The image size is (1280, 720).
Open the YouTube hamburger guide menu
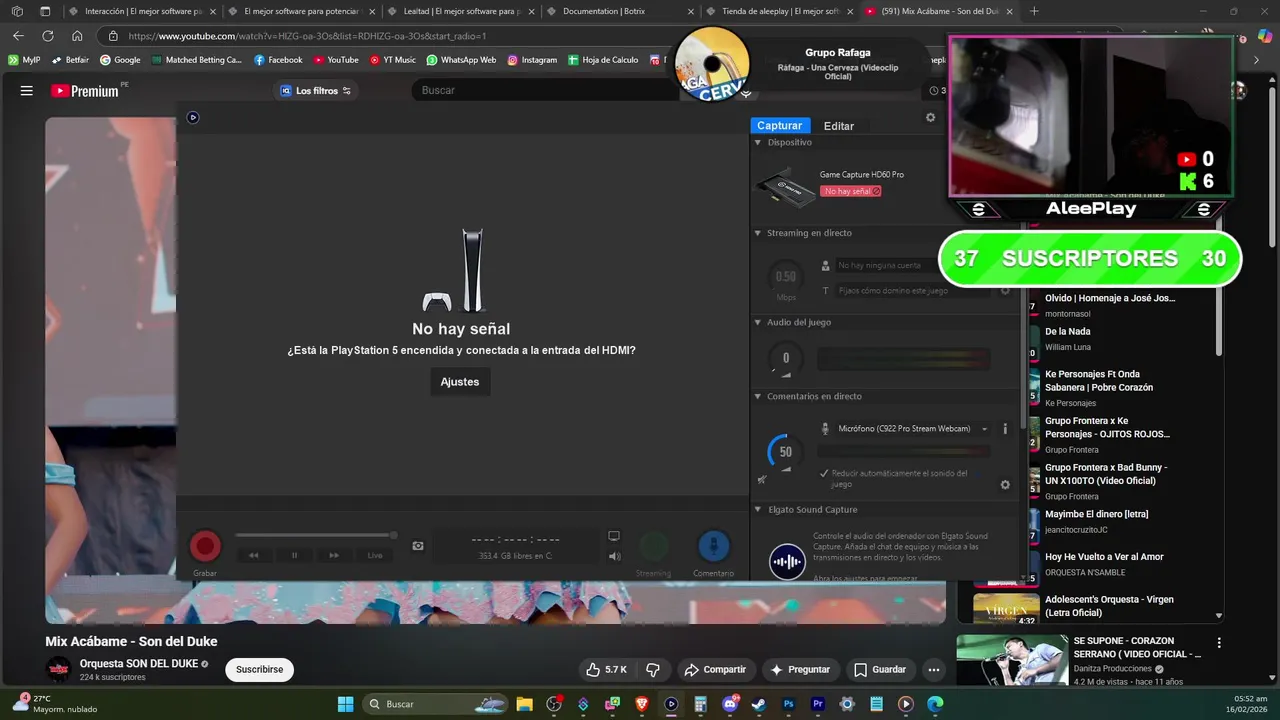pyautogui.click(x=26, y=90)
